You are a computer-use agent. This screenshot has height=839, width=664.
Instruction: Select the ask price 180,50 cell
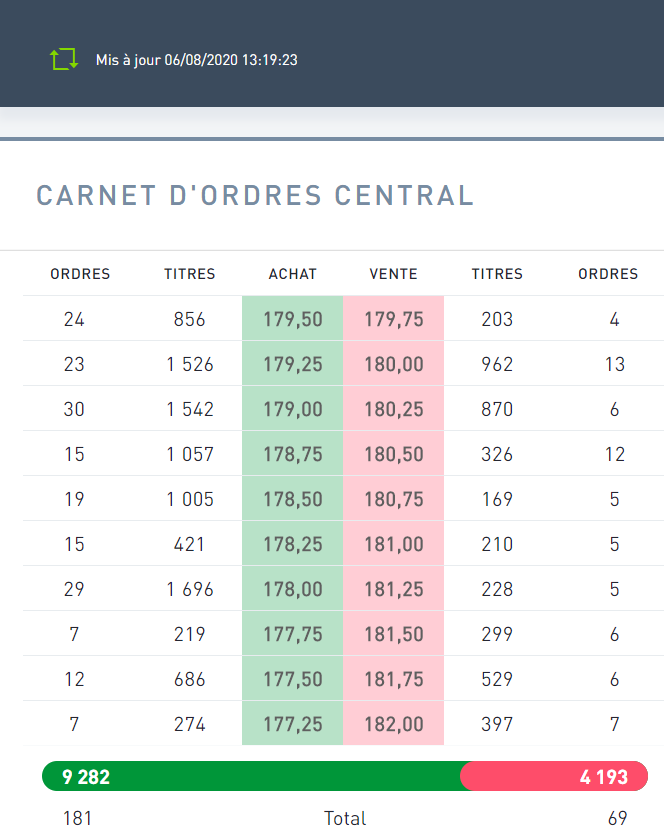(x=393, y=455)
